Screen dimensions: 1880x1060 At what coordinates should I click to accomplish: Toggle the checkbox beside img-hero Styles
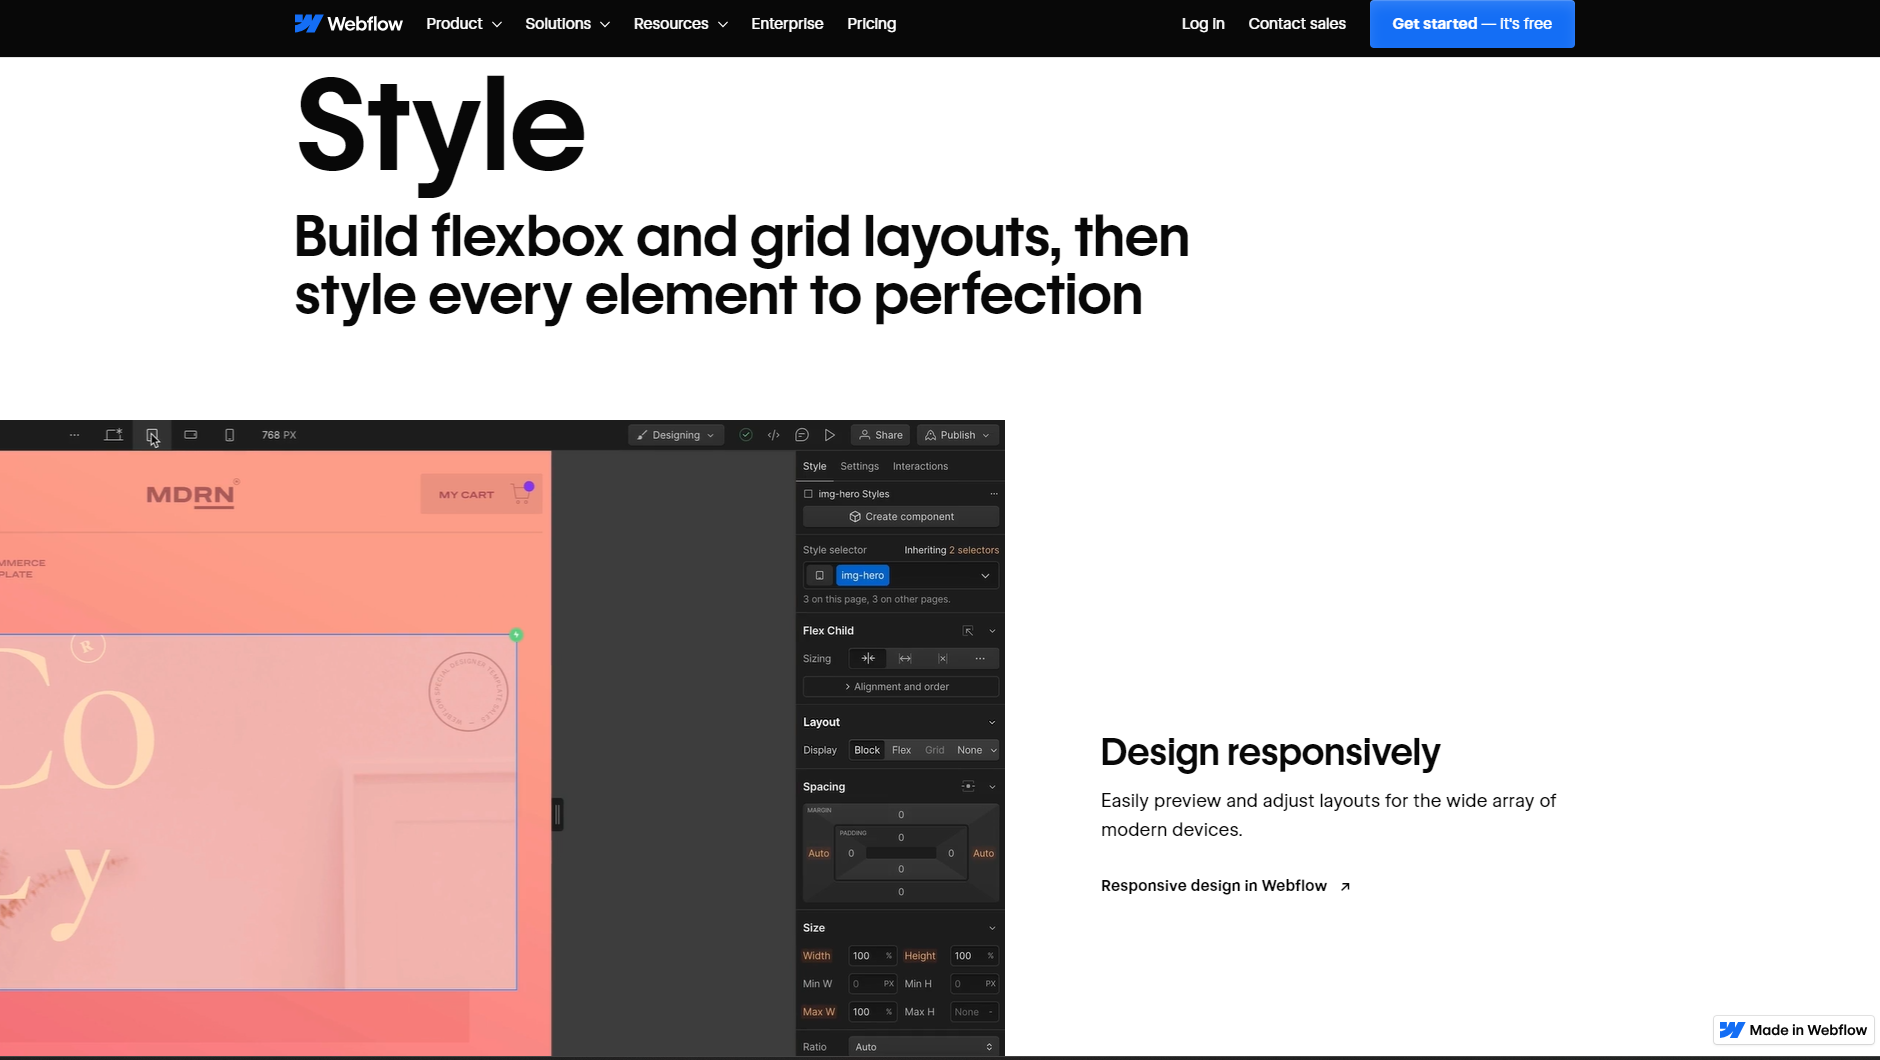(x=808, y=493)
